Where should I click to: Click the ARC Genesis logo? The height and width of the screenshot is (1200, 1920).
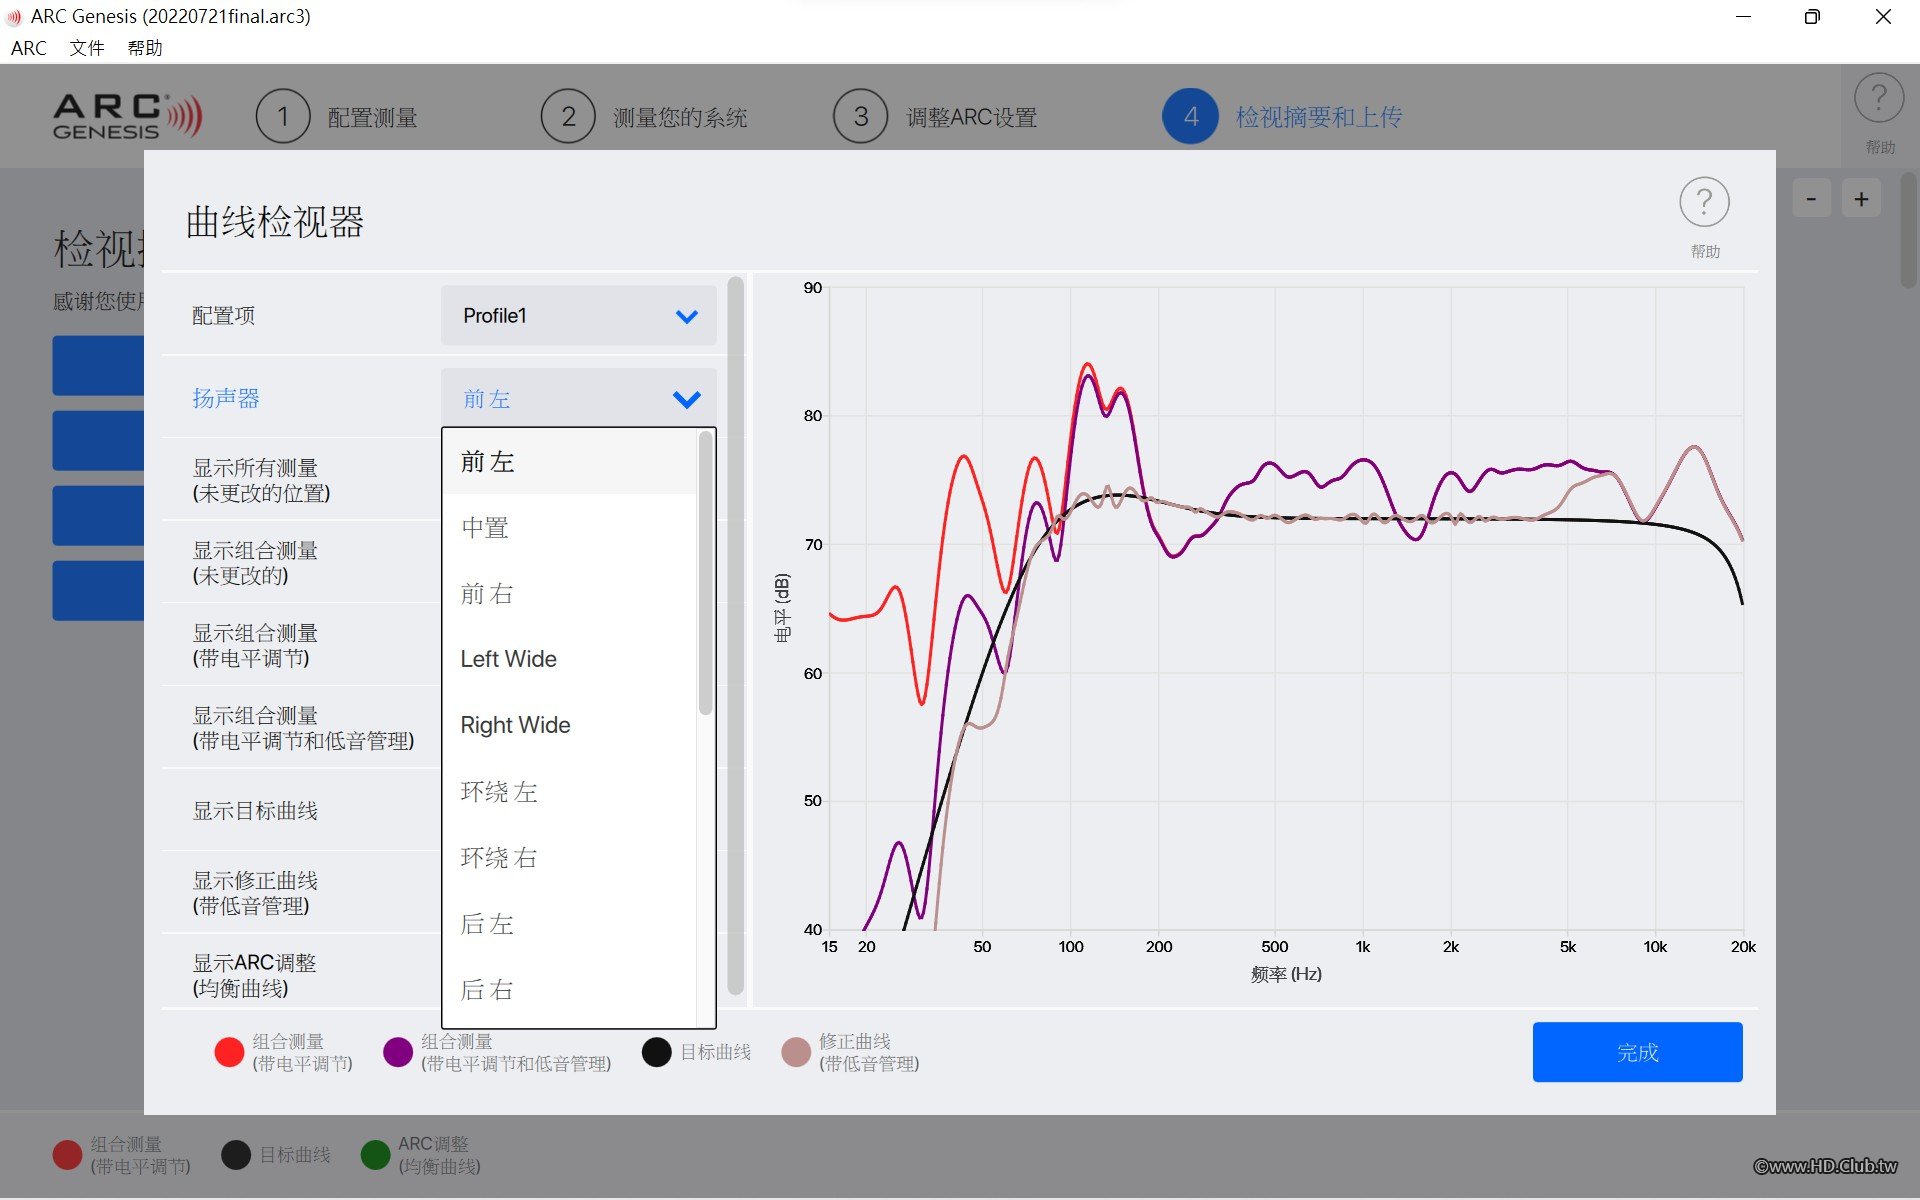[x=127, y=117]
